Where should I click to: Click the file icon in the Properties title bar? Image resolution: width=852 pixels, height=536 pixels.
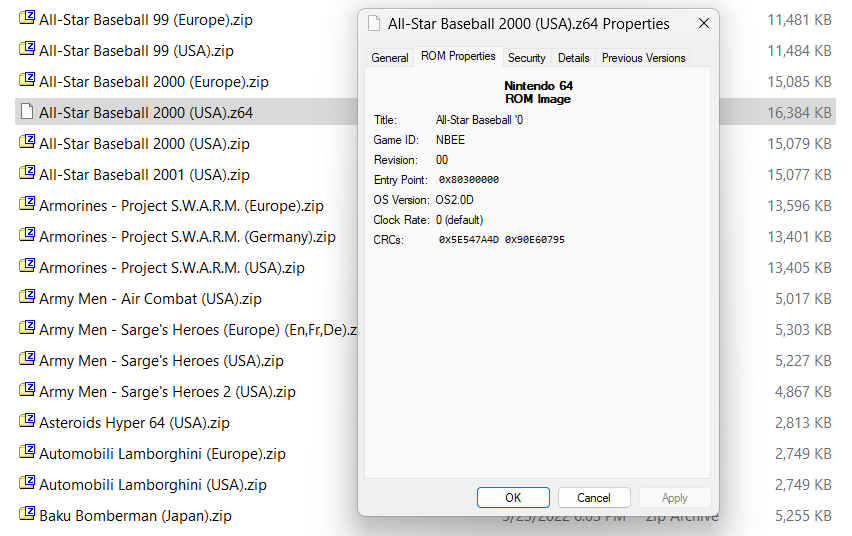(x=374, y=23)
